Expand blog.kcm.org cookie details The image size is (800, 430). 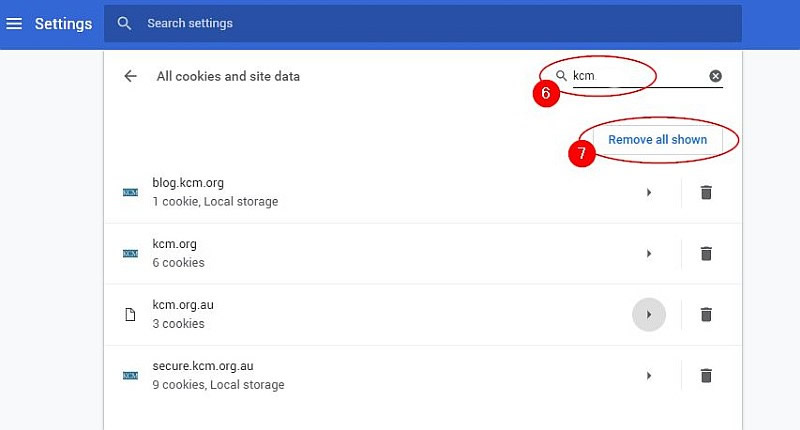tap(649, 192)
